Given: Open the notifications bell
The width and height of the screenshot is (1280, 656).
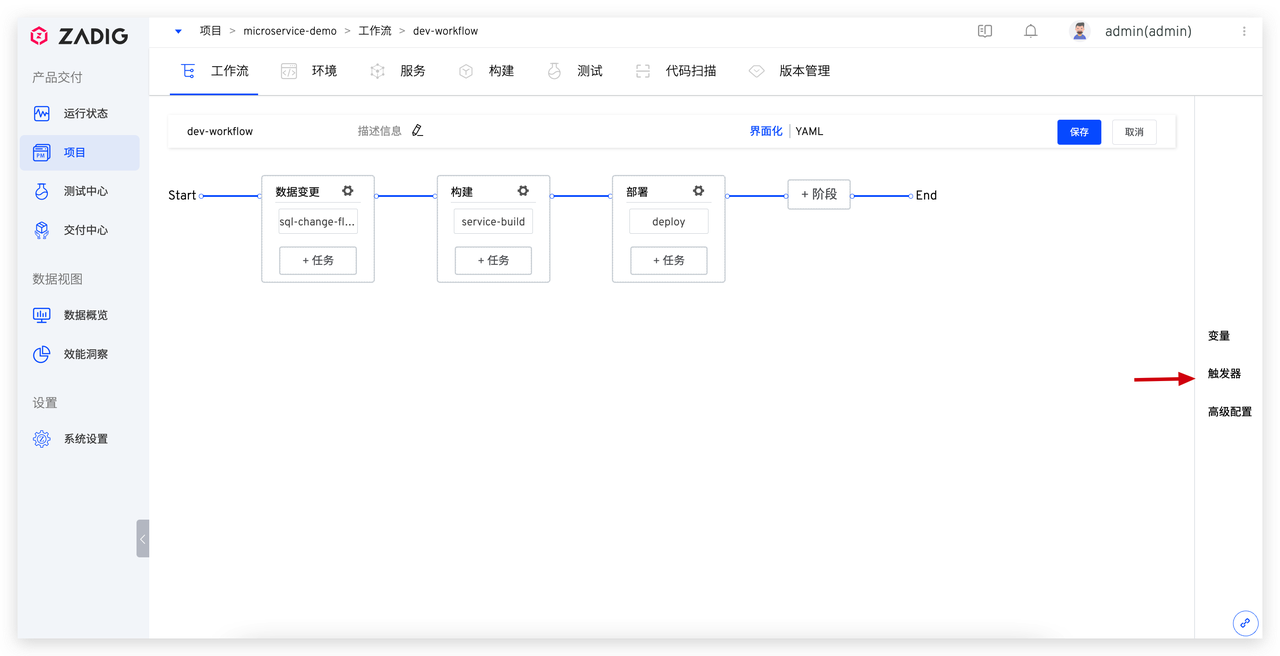Looking at the screenshot, I should tap(1031, 31).
